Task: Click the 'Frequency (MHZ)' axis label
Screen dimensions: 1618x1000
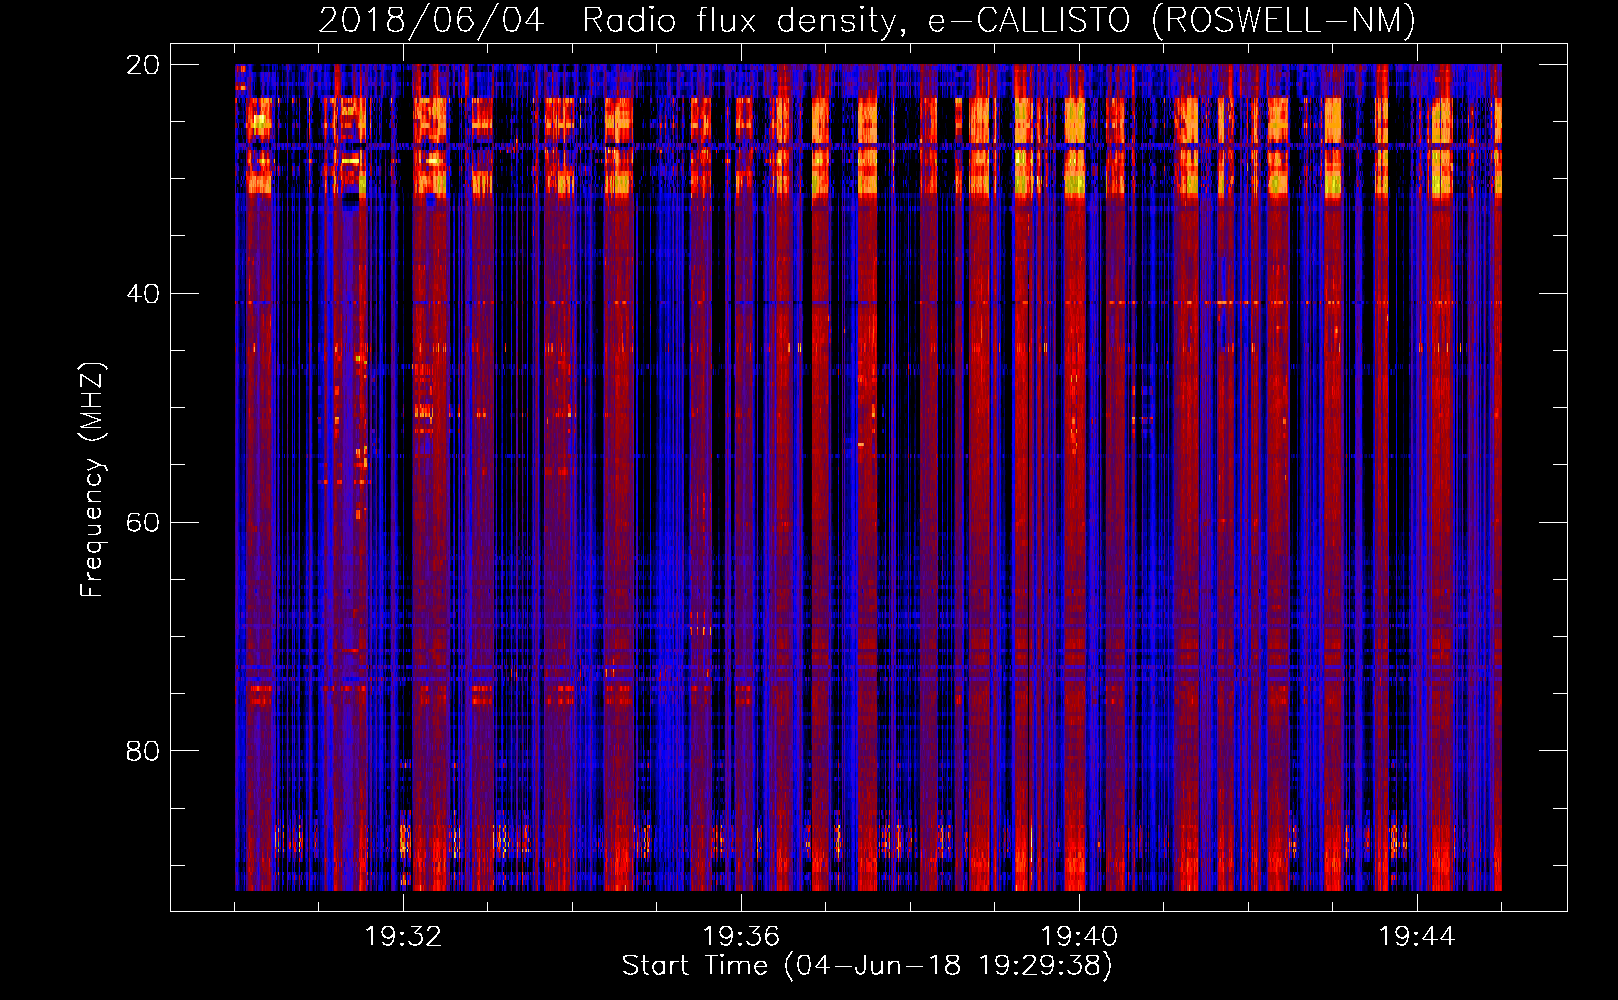Action: pos(91,480)
